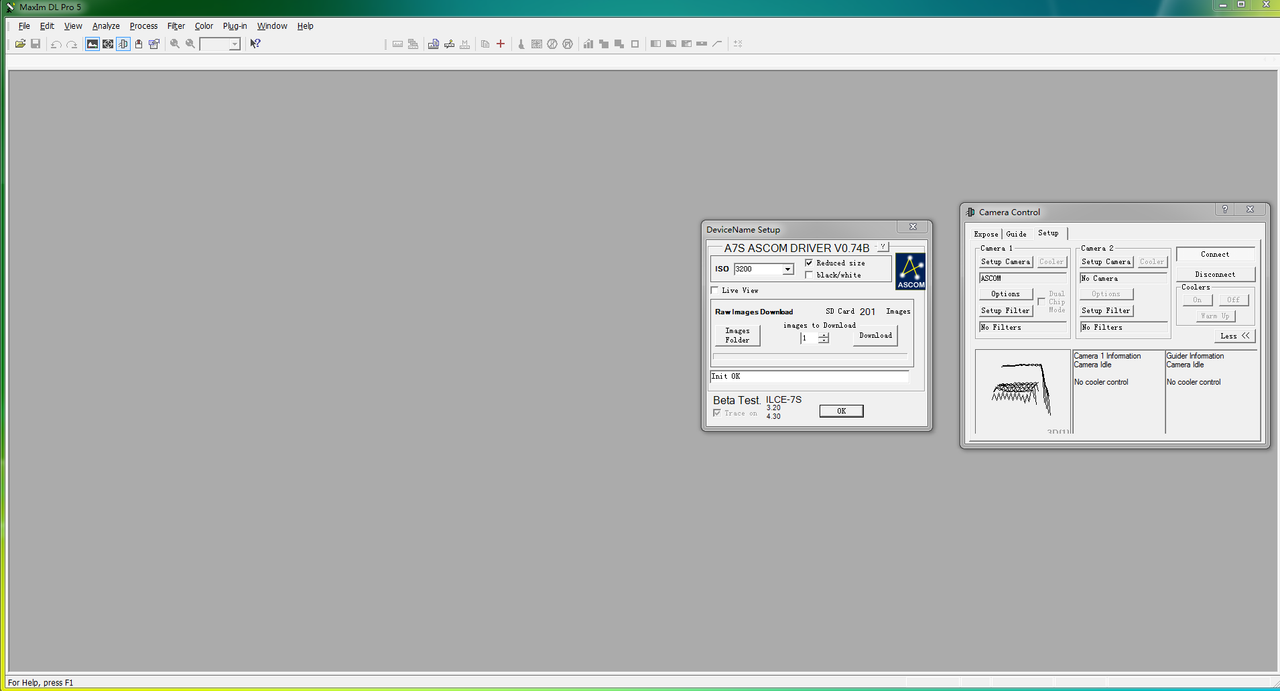Click Setup Filter under Camera 1
The image size is (1280, 691).
coord(1005,311)
